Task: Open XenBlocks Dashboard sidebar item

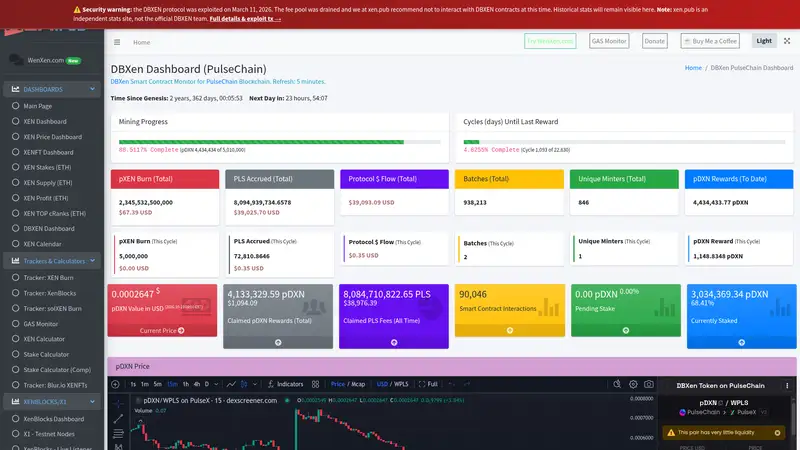Action: [x=54, y=419]
